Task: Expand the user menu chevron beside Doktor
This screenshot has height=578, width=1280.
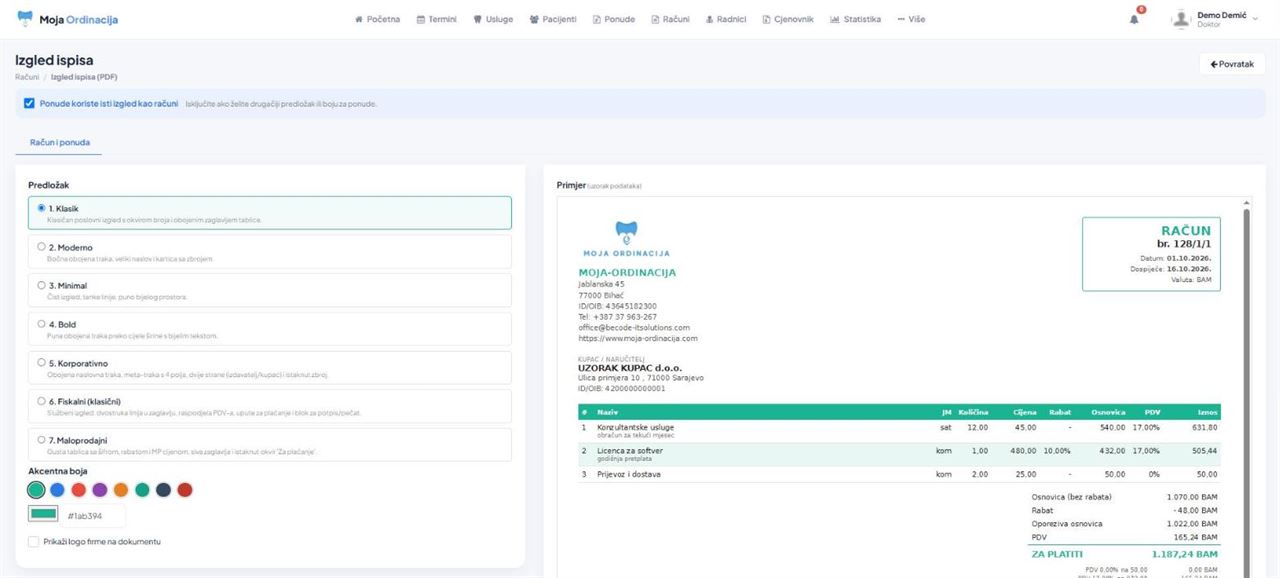Action: [x=1255, y=19]
